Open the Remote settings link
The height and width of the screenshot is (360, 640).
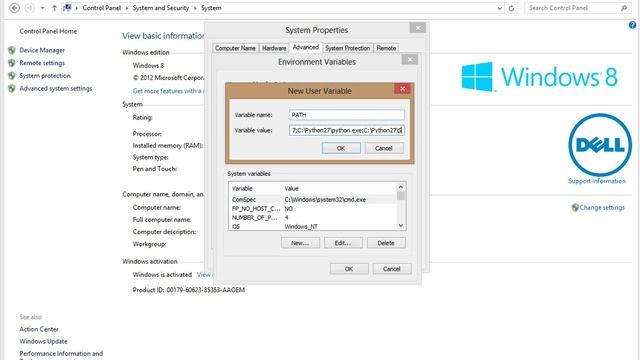[x=42, y=63]
